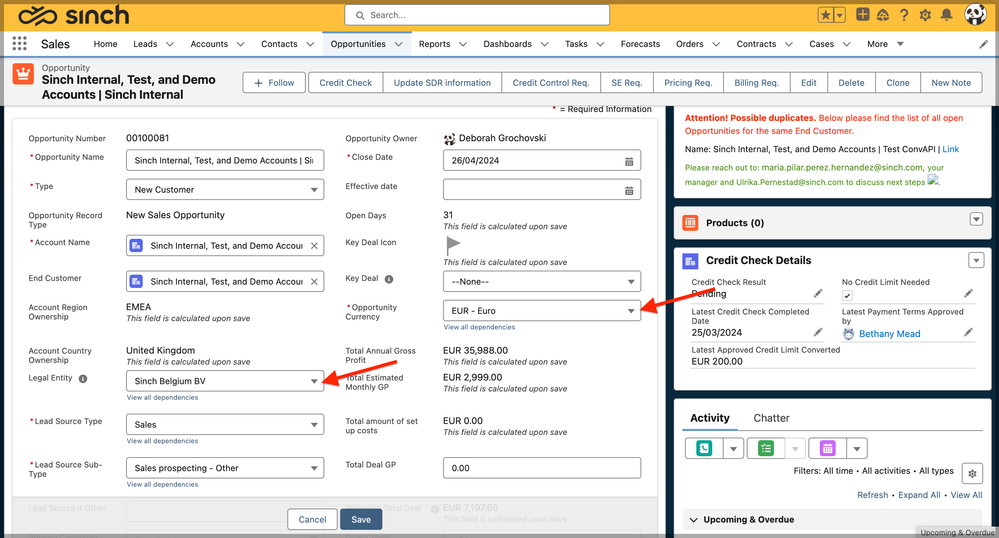Click the edit navigation pencil icon
Image resolution: width=999 pixels, height=538 pixels.
[984, 44]
